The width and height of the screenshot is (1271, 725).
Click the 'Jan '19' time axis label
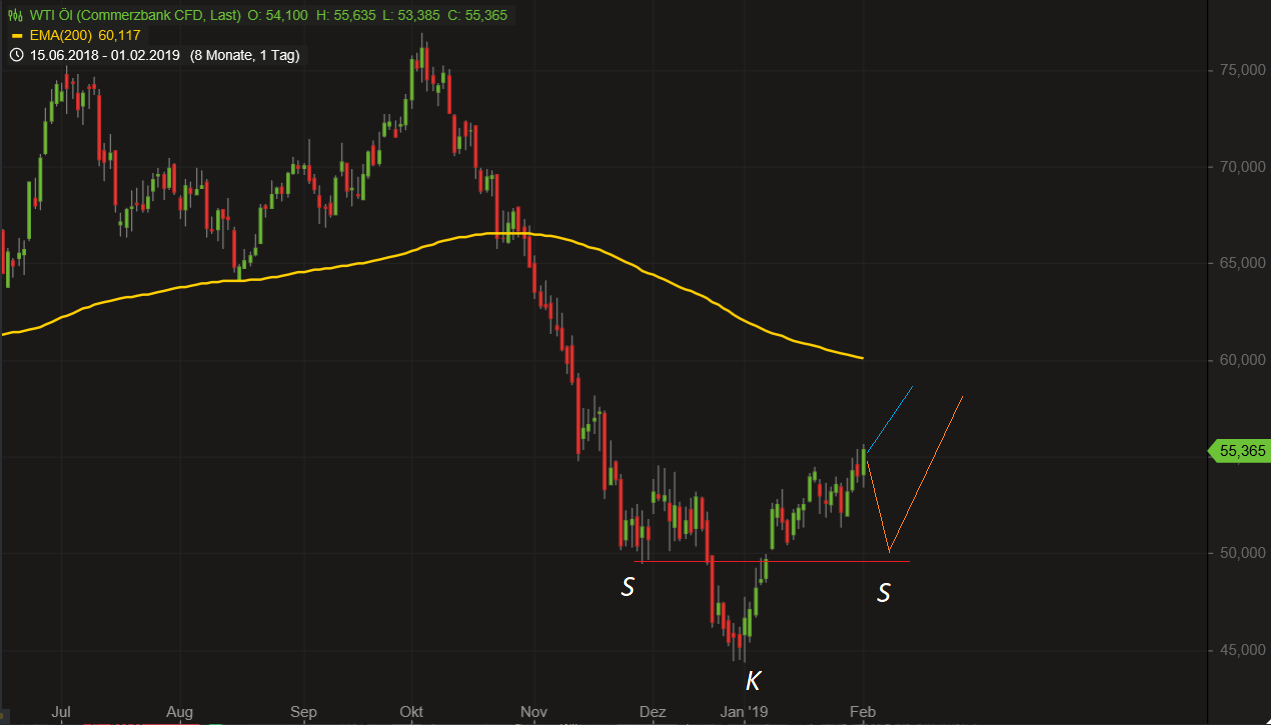point(746,711)
